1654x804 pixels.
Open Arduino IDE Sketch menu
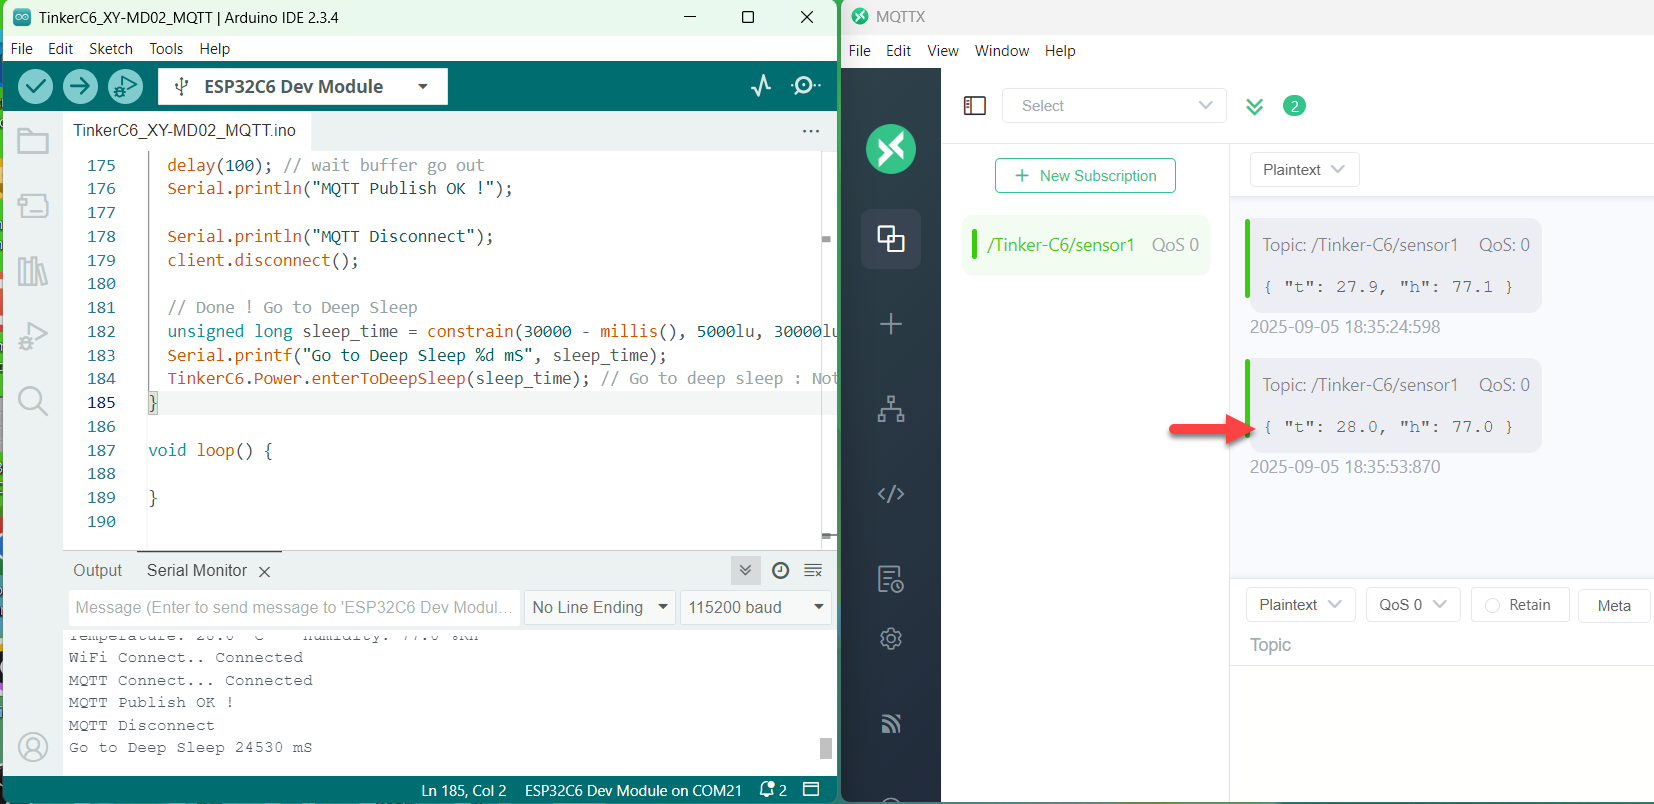pos(111,49)
